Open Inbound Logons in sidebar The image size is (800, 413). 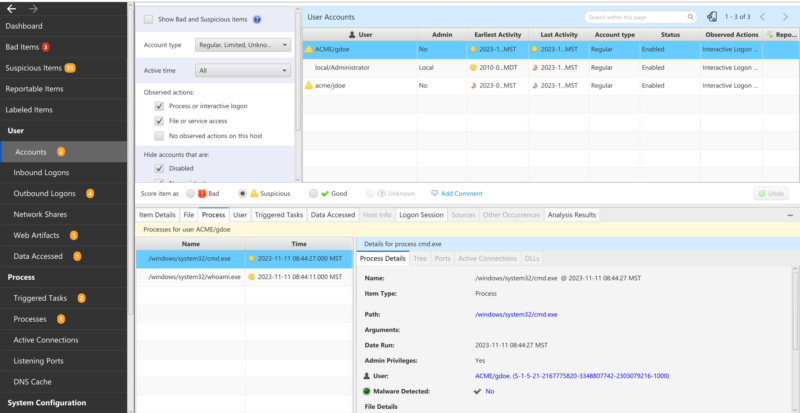point(41,173)
